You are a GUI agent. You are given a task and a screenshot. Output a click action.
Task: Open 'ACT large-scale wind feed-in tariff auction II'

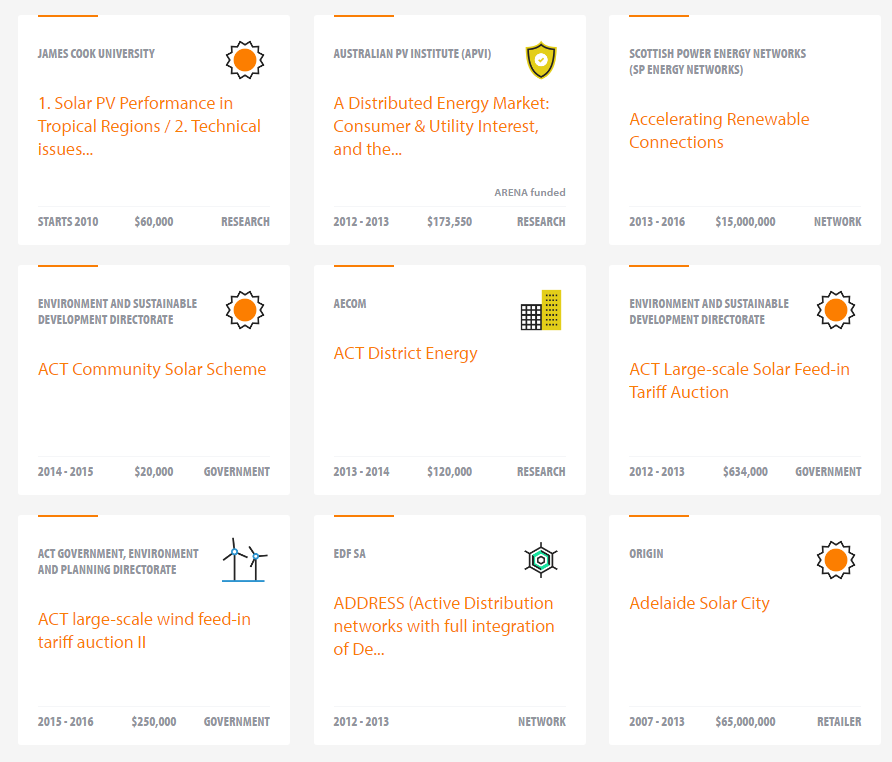click(144, 631)
